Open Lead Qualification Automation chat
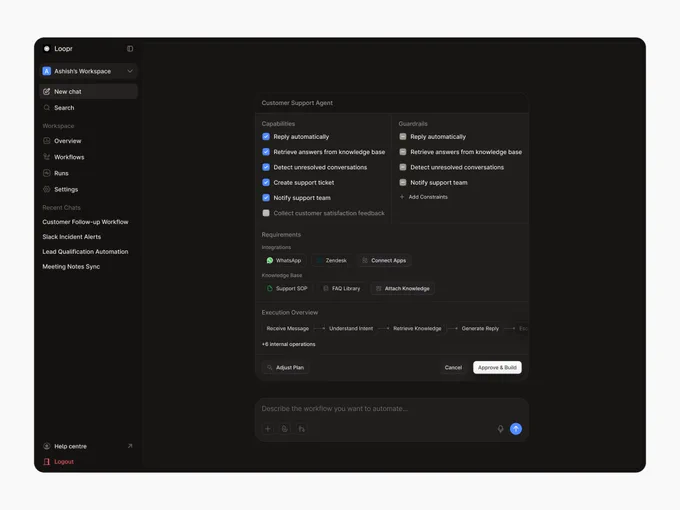Screen dimensions: 680x510 [85, 252]
